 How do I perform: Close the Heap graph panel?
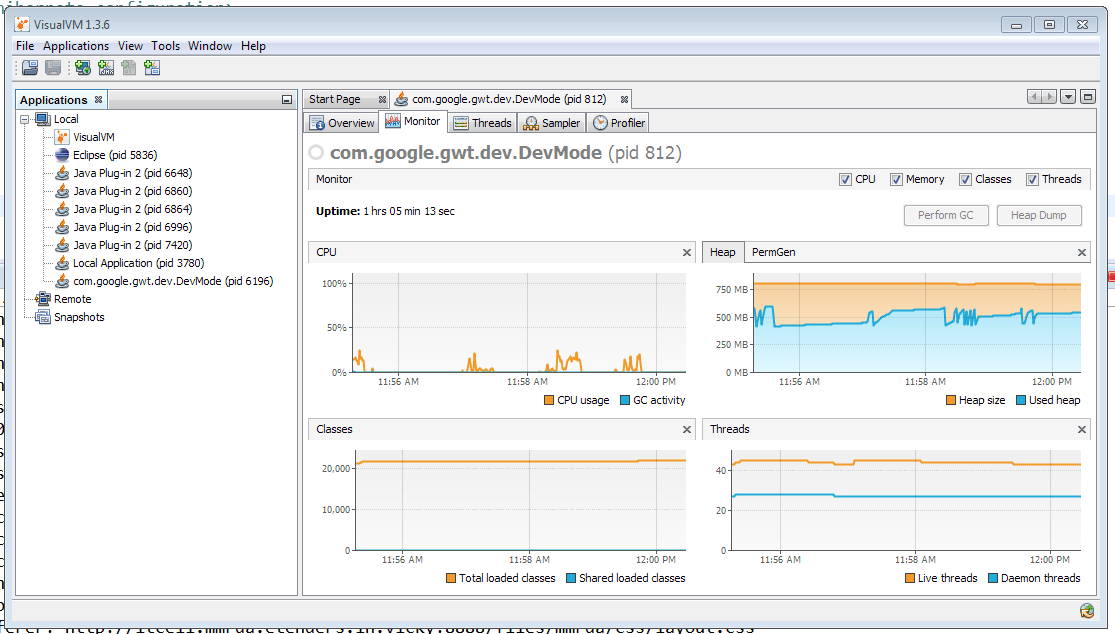click(x=1082, y=252)
